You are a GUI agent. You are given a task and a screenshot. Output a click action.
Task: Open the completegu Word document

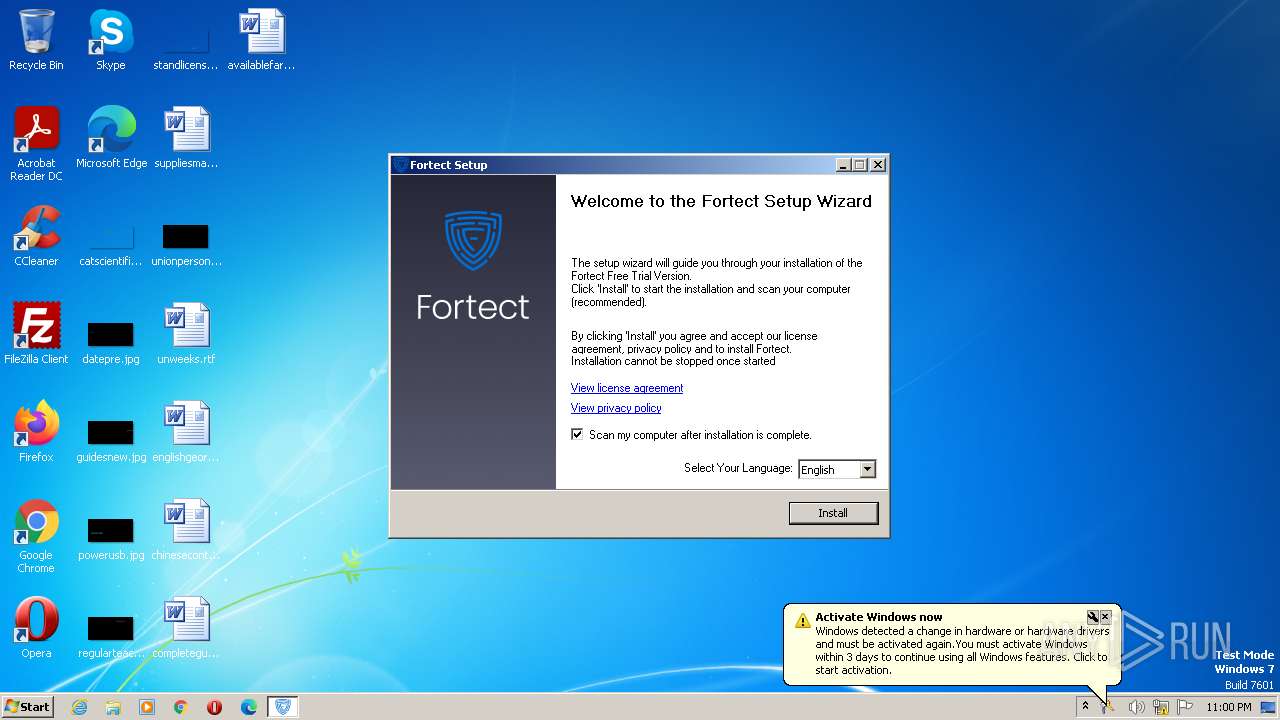(x=186, y=628)
